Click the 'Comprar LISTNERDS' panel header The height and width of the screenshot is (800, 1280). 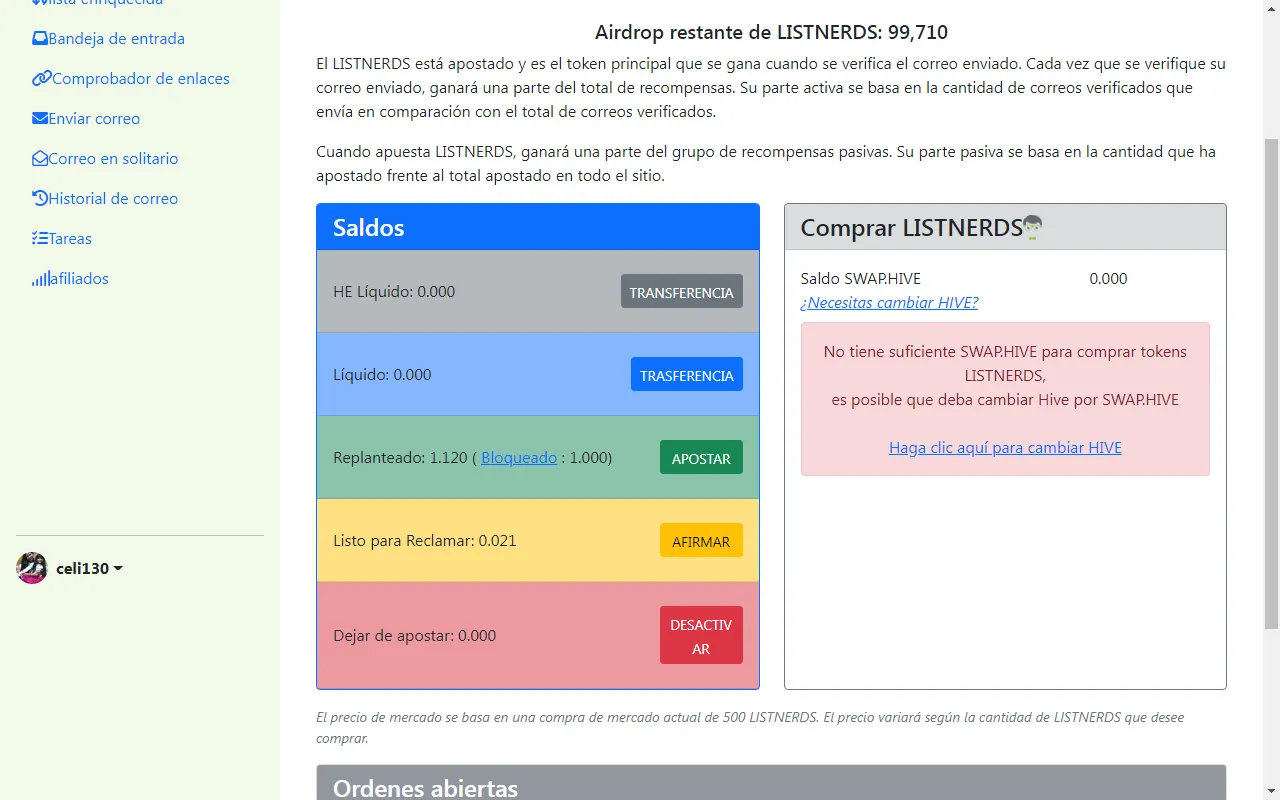click(x=1005, y=227)
